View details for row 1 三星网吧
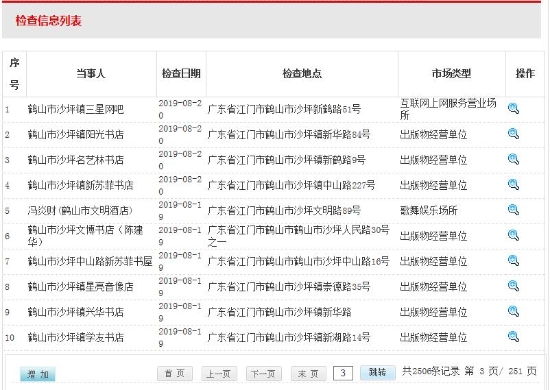550x390 pixels. [513, 109]
